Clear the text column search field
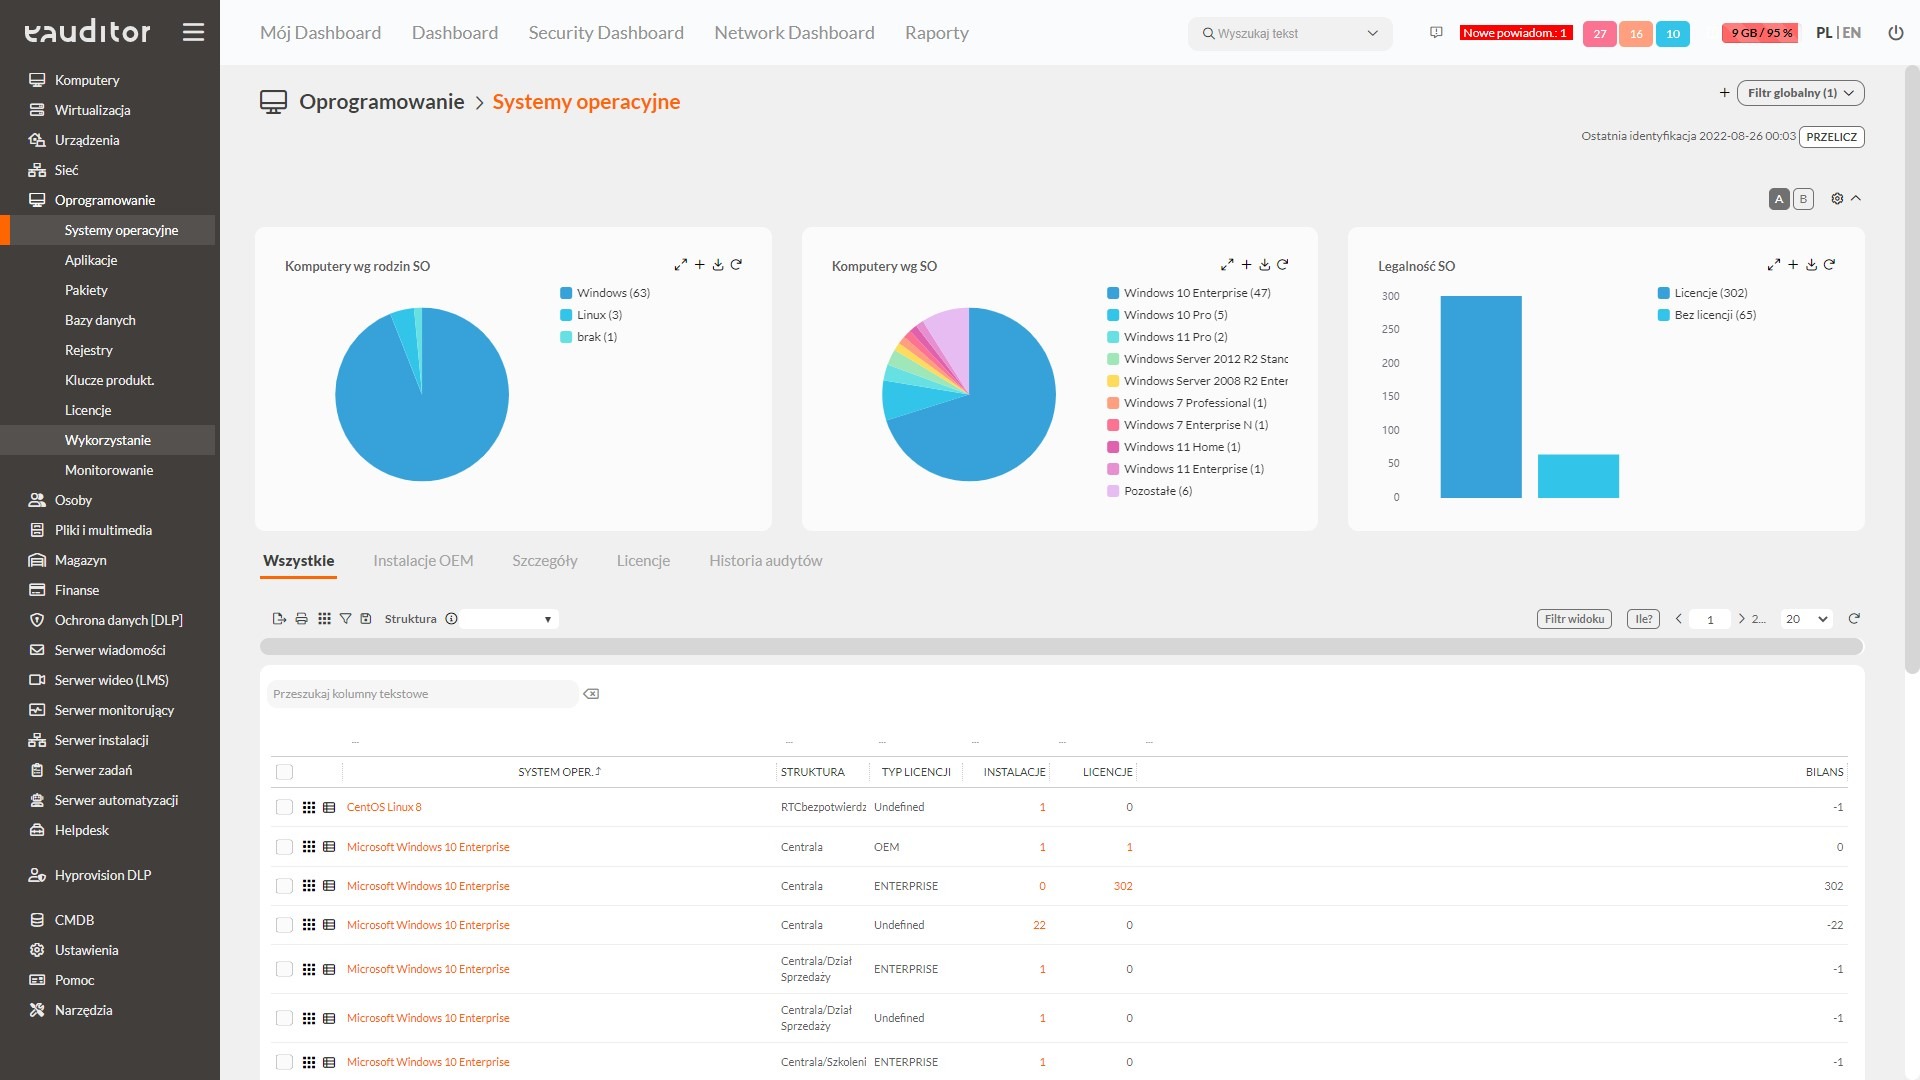 591,694
